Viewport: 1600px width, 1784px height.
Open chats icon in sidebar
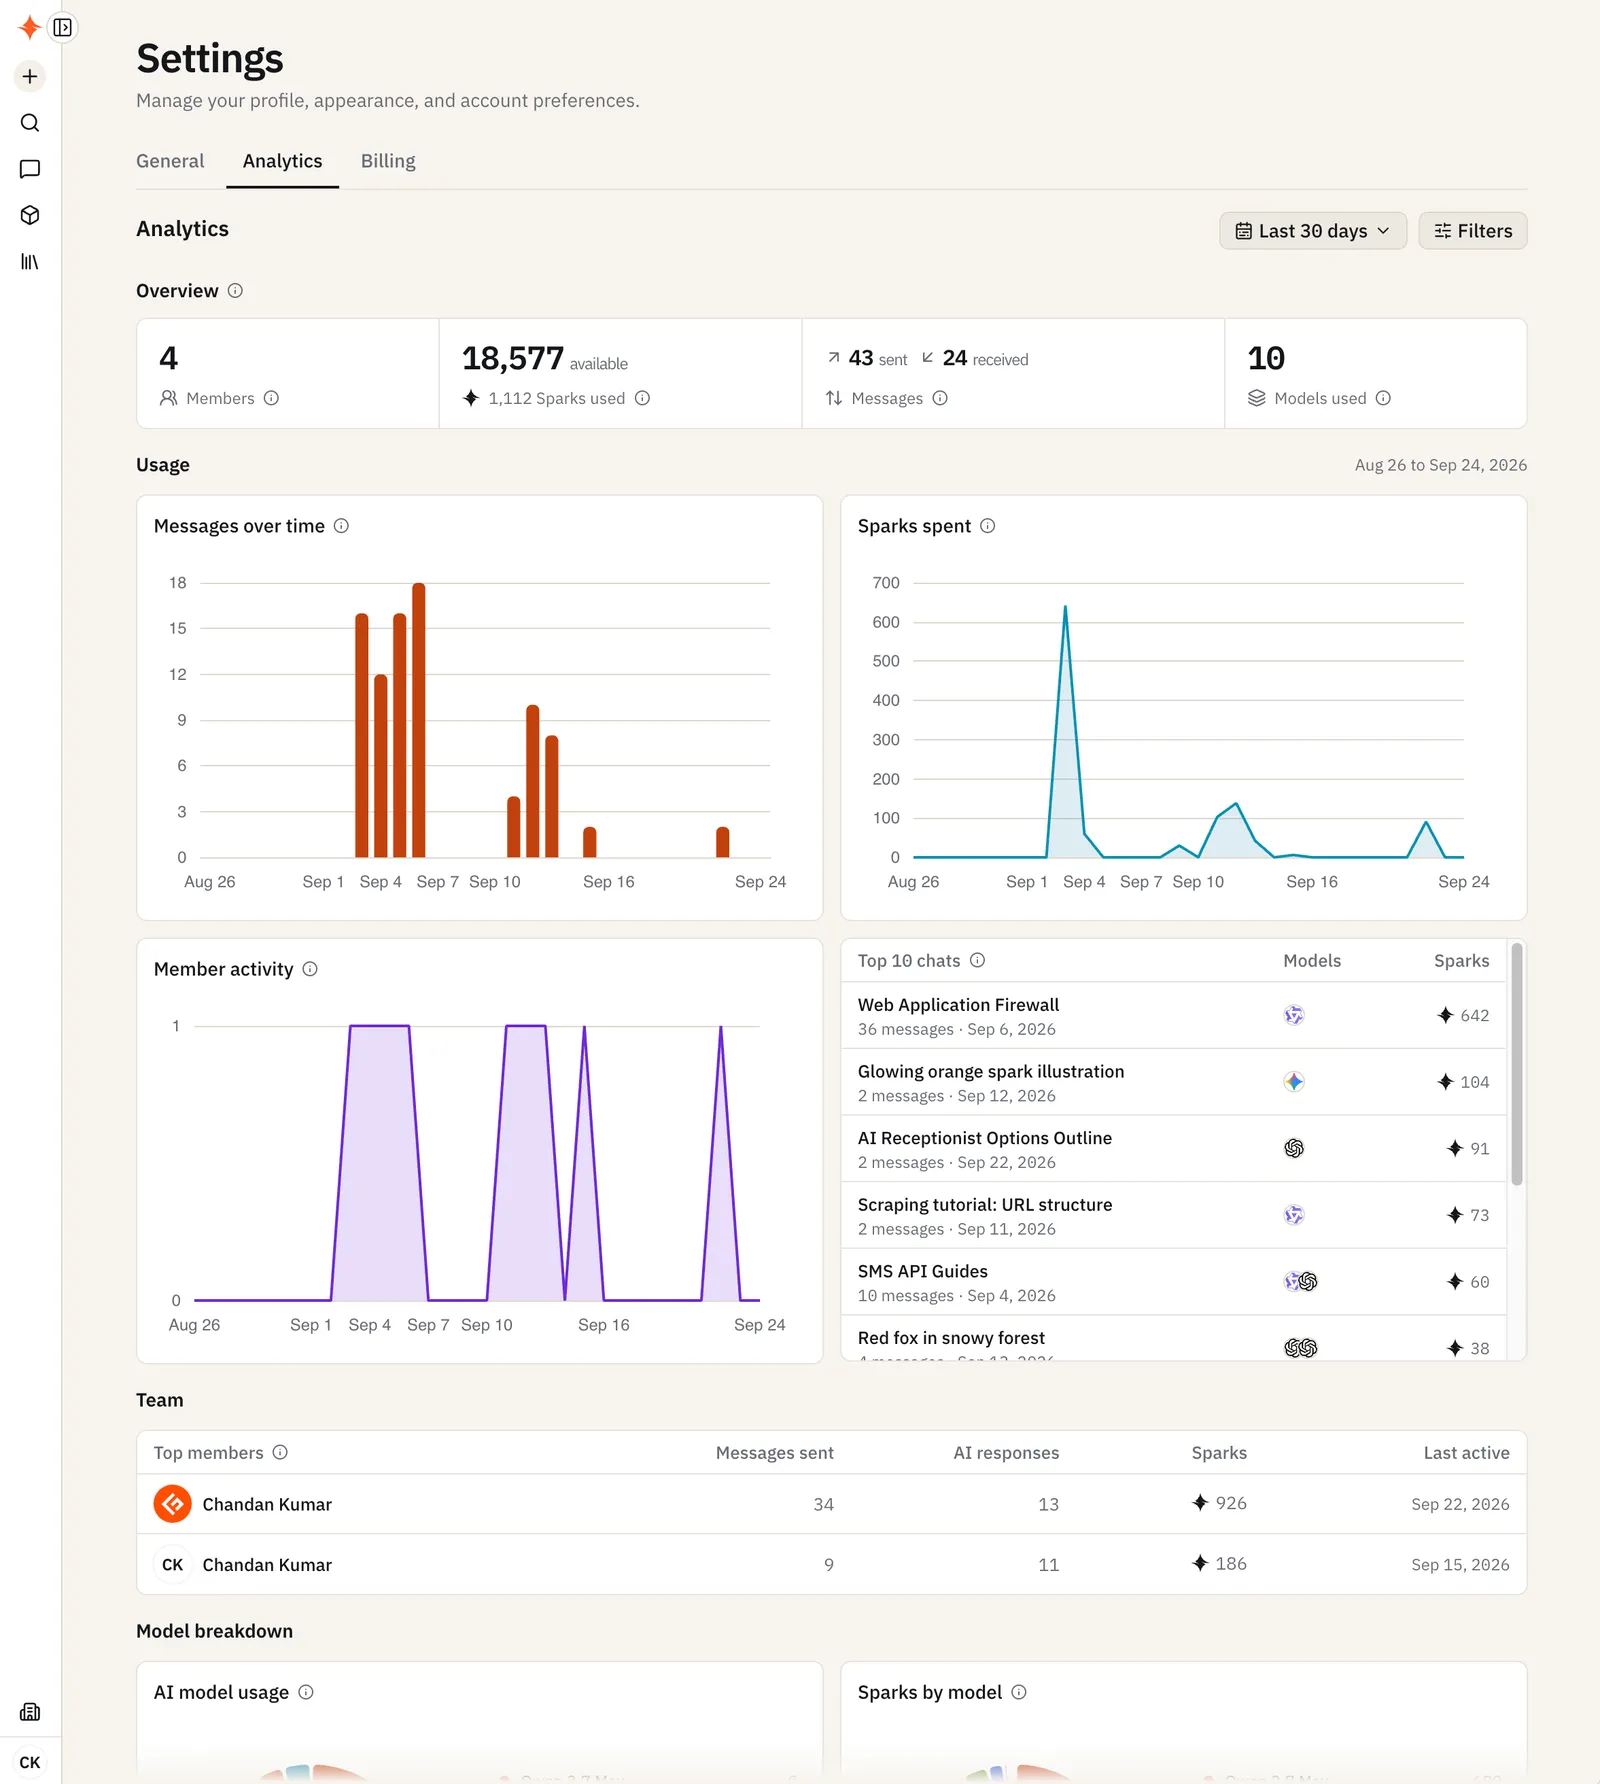(x=30, y=169)
